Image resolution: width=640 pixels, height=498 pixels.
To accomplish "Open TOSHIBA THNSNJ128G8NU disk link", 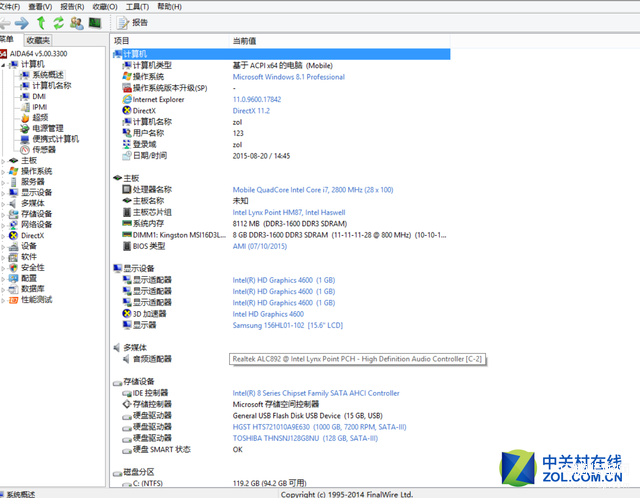I will (305, 438).
